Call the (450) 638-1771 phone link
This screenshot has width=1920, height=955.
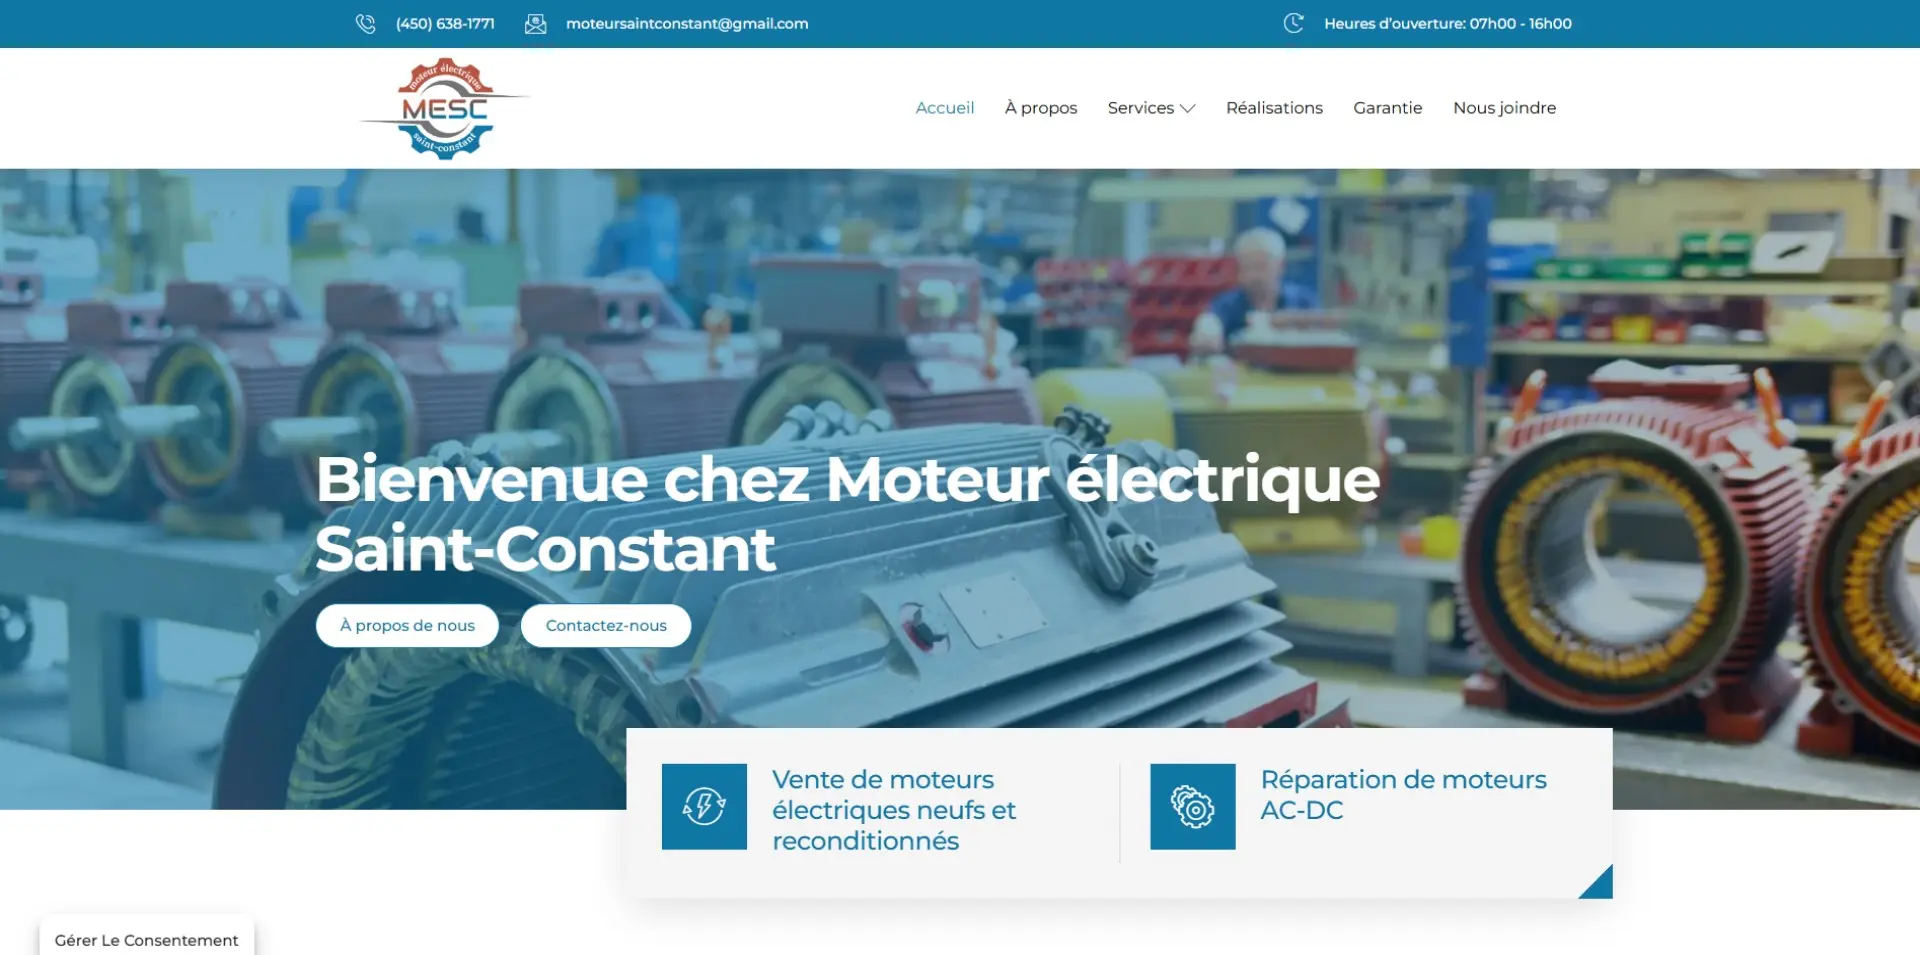[x=445, y=23]
